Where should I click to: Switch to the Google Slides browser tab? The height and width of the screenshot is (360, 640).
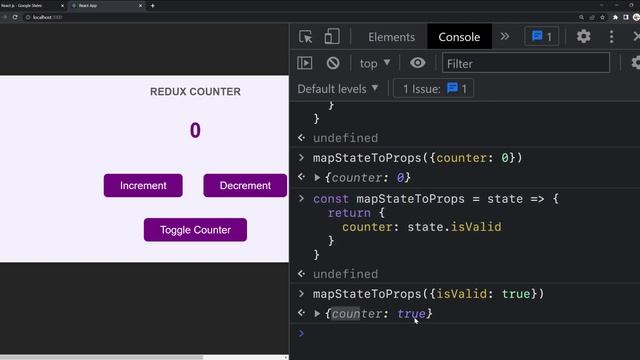pyautogui.click(x=33, y=6)
